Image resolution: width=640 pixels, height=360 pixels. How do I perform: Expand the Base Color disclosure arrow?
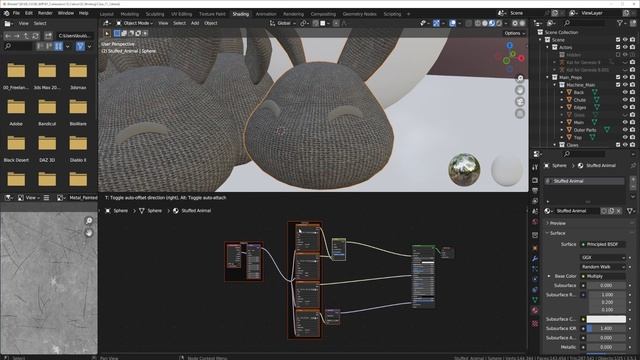[549, 276]
